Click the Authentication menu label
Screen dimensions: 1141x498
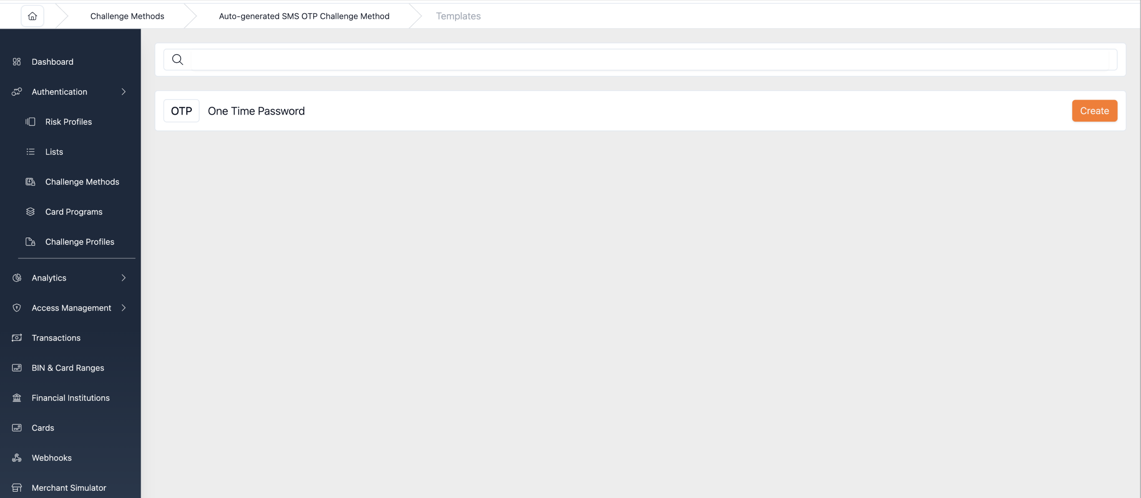(x=60, y=92)
